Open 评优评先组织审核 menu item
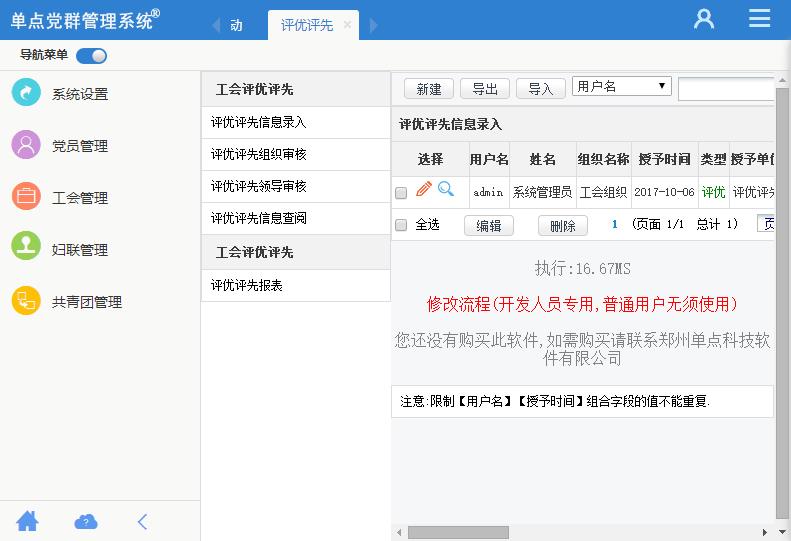The image size is (791, 541). [x=296, y=154]
